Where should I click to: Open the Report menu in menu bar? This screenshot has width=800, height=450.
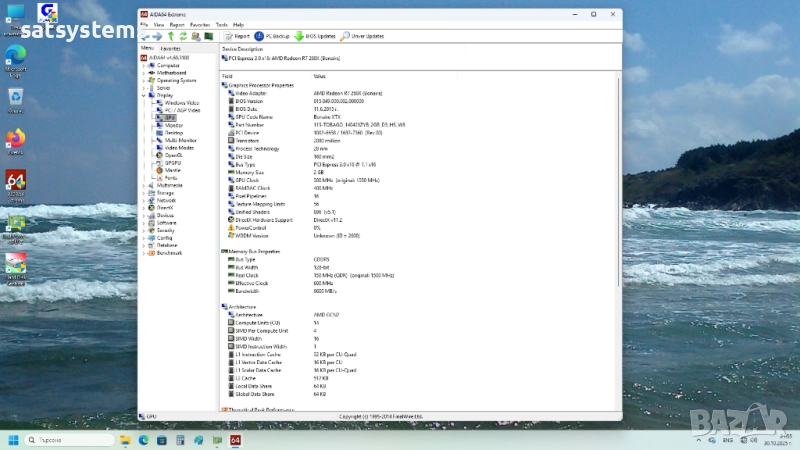click(x=177, y=24)
